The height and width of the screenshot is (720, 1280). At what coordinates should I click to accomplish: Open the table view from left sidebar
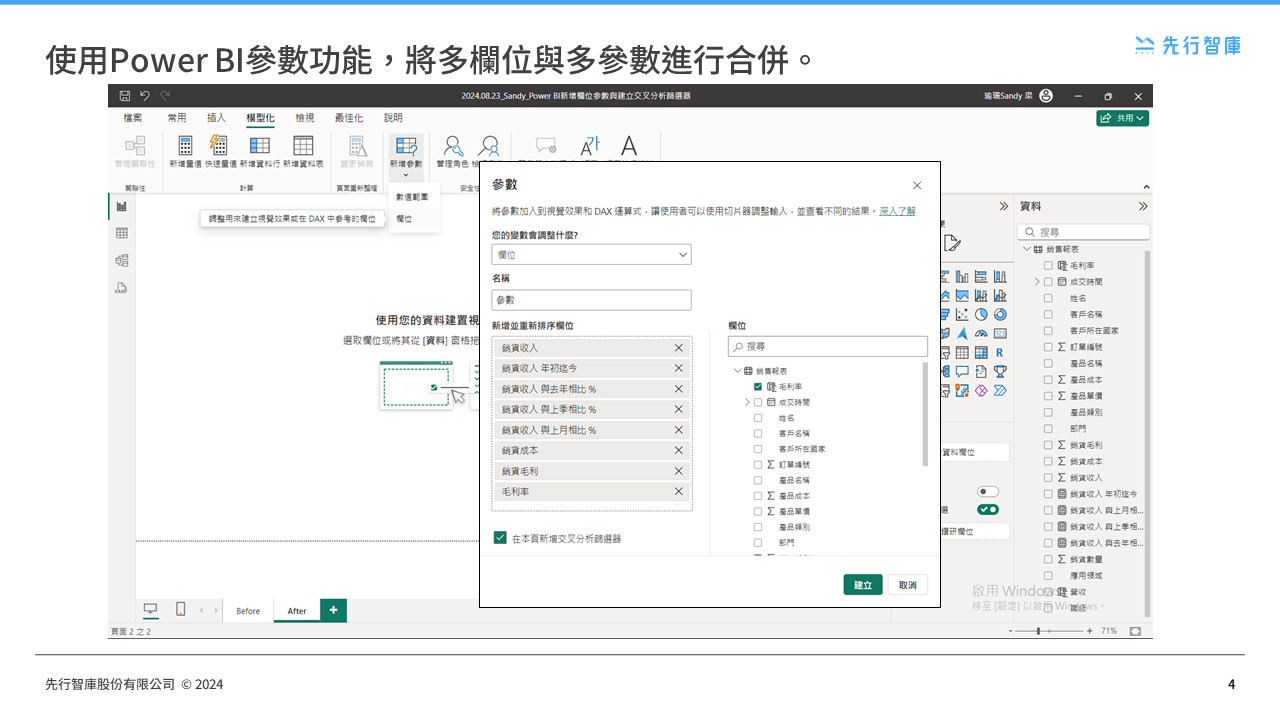[x=122, y=233]
